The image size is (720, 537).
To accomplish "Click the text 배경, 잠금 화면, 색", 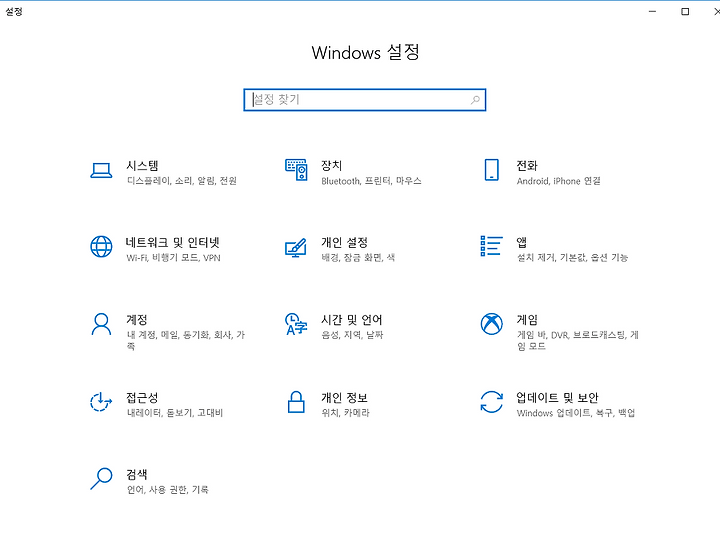I will click(358, 258).
